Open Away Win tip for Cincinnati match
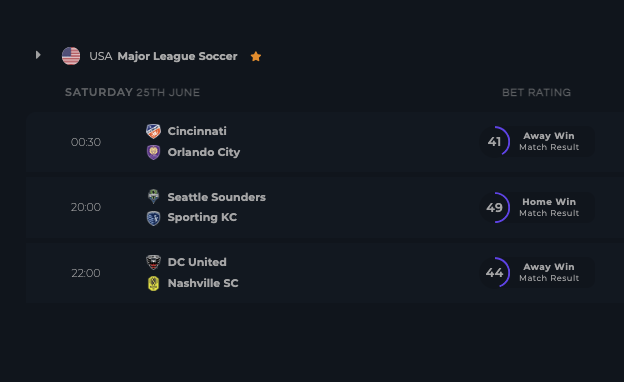624x382 pixels. pyautogui.click(x=549, y=141)
